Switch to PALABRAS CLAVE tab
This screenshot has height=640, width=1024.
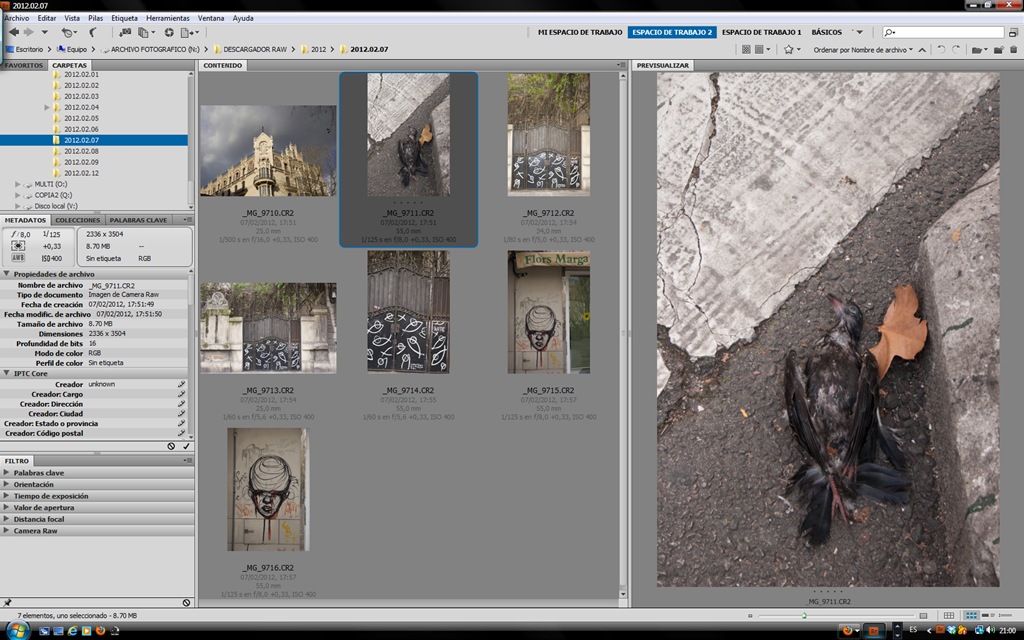pyautogui.click(x=138, y=220)
